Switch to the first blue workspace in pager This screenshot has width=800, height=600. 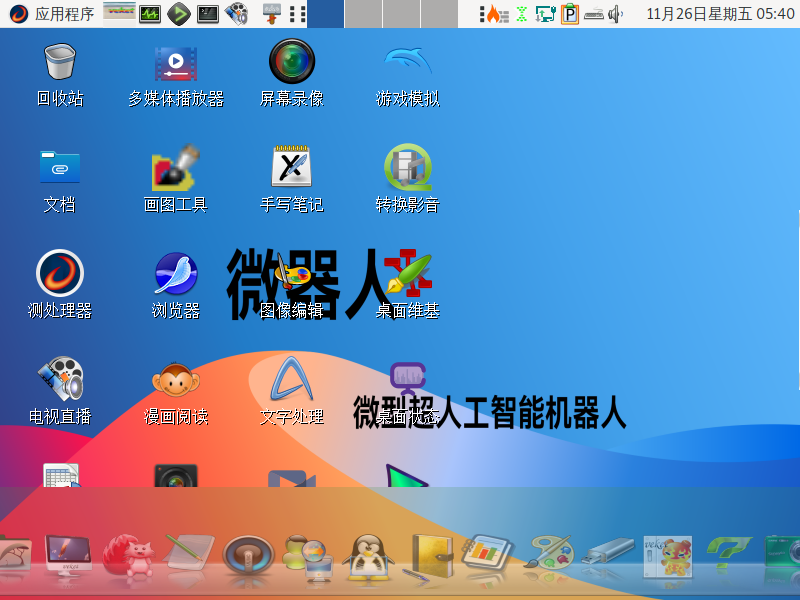point(325,14)
